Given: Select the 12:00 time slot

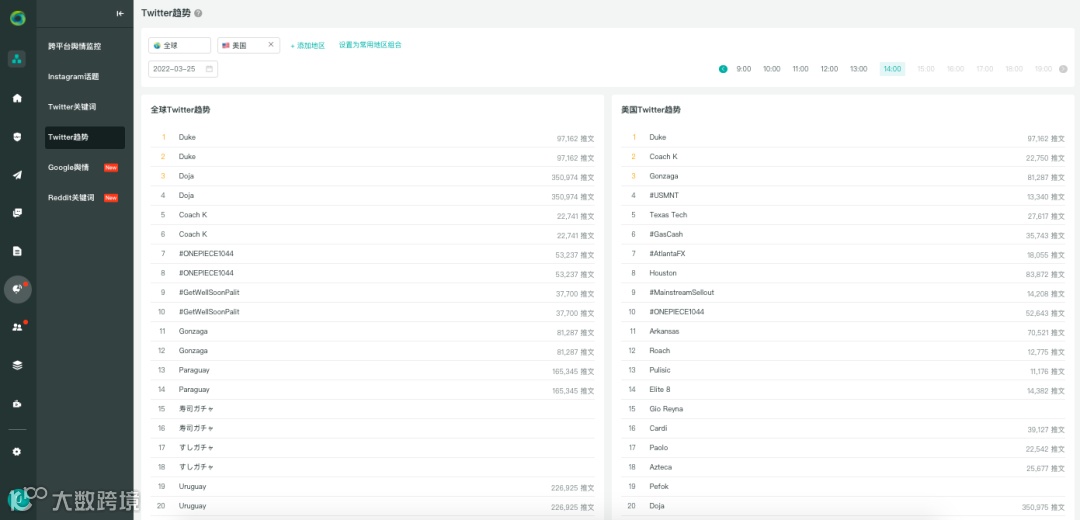Looking at the screenshot, I should click(x=829, y=69).
